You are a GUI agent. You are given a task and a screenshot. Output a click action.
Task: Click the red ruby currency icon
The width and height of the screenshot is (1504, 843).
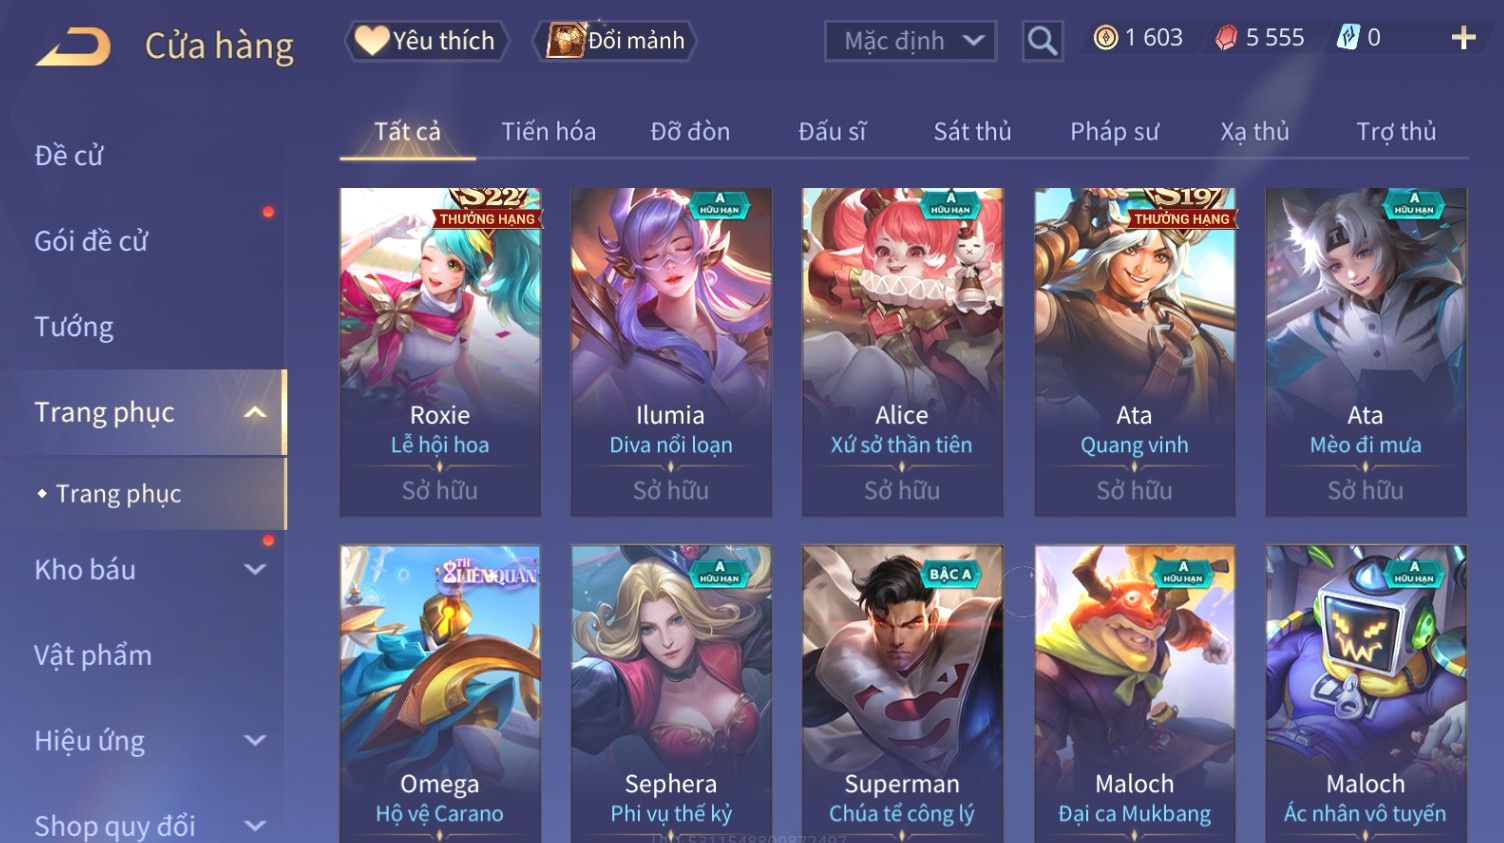click(1226, 38)
